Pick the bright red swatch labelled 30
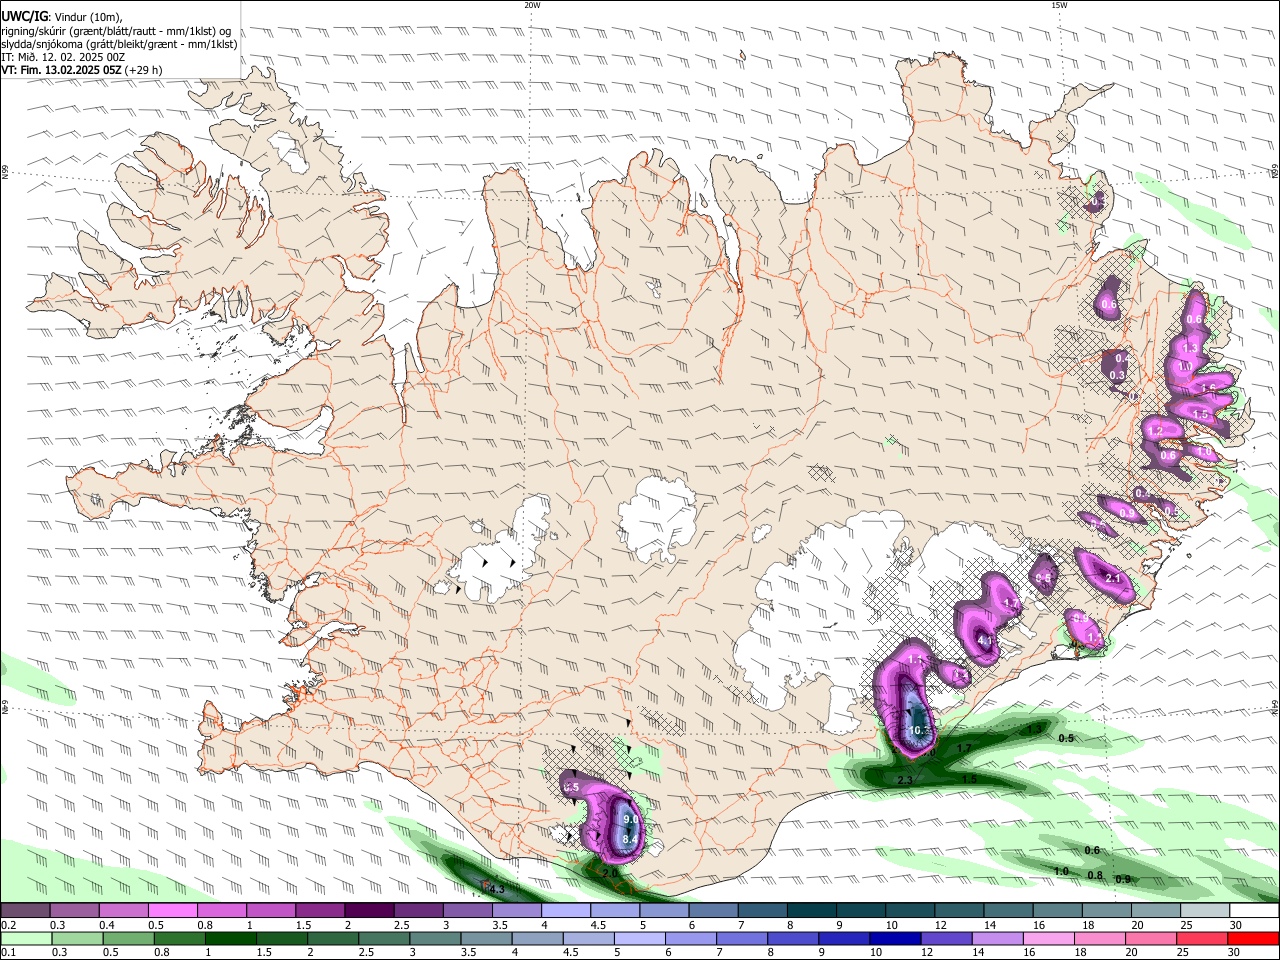 (x=1254, y=938)
